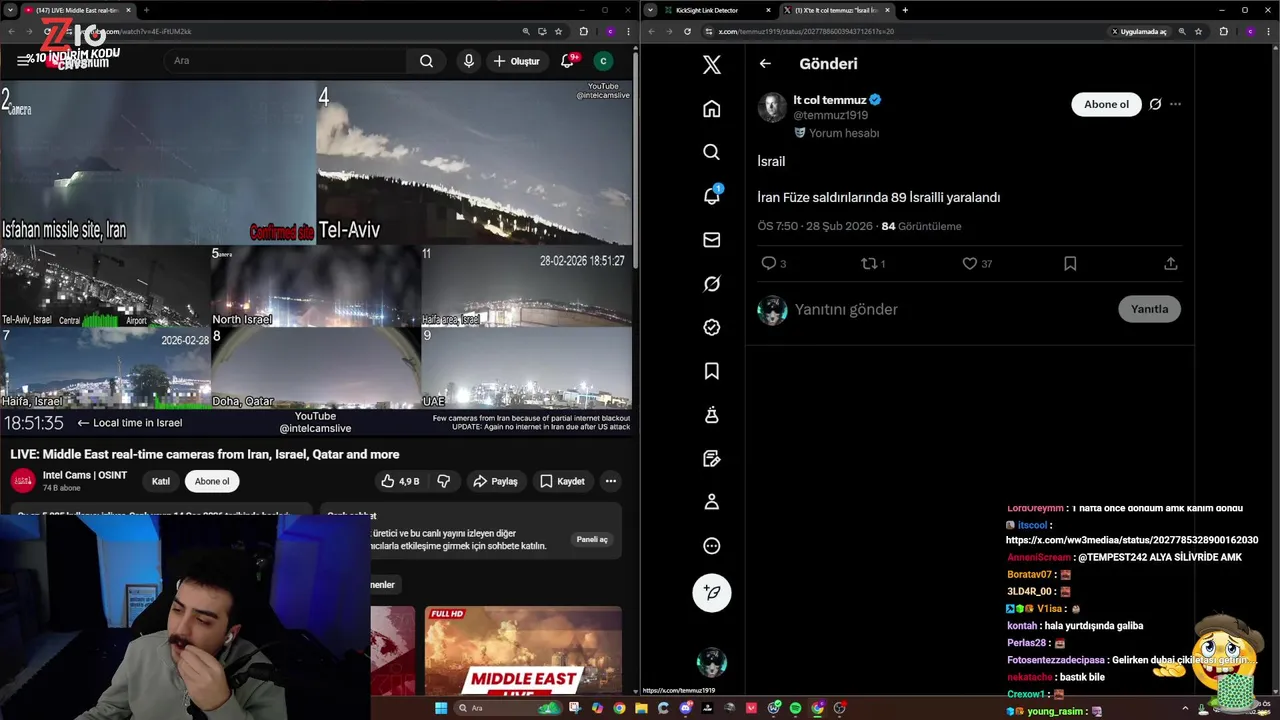Like the post with heart icon
The width and height of the screenshot is (1280, 720).
[x=969, y=264]
